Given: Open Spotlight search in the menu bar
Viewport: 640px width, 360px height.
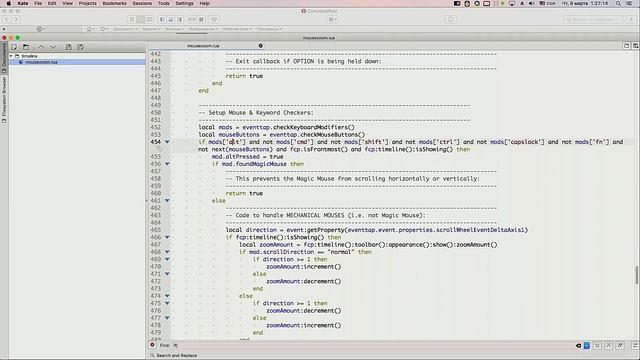Looking at the screenshot, I should pos(618,3).
